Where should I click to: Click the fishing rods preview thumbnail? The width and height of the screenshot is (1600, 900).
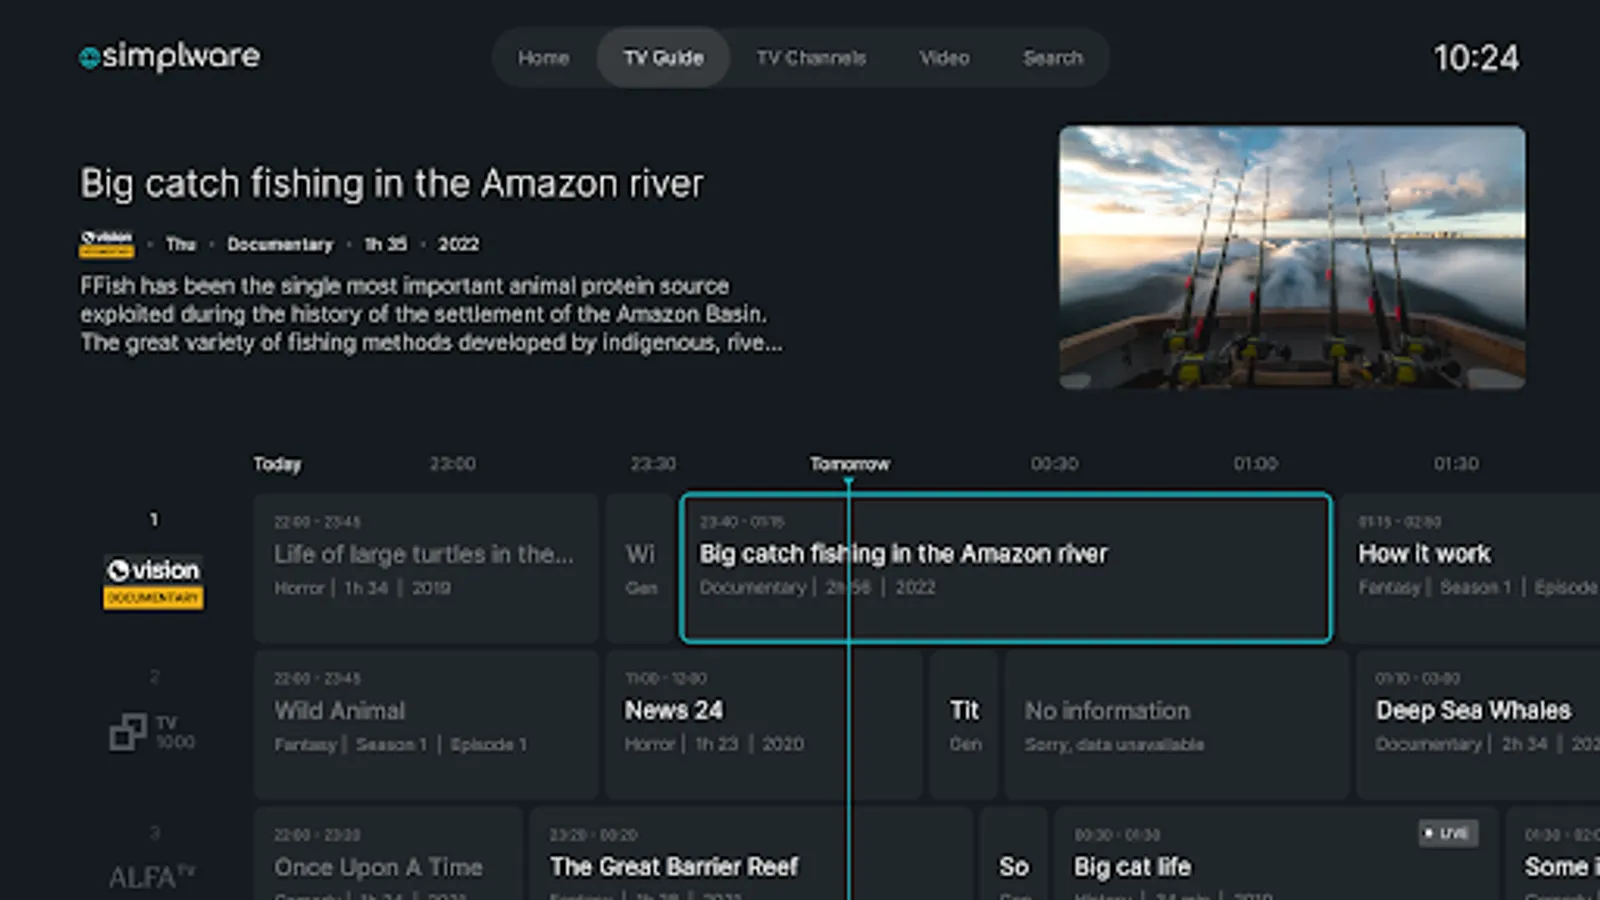pos(1292,257)
